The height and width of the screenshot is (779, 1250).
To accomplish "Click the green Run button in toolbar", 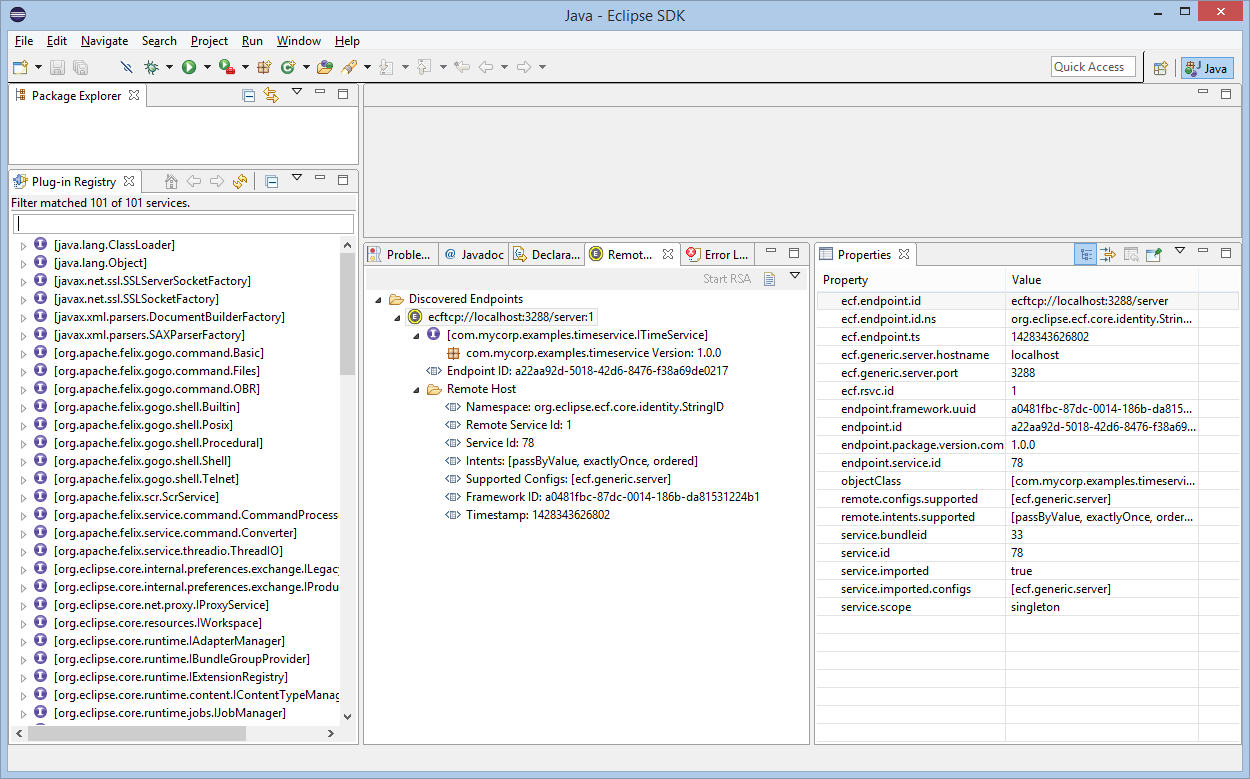I will click(x=189, y=67).
